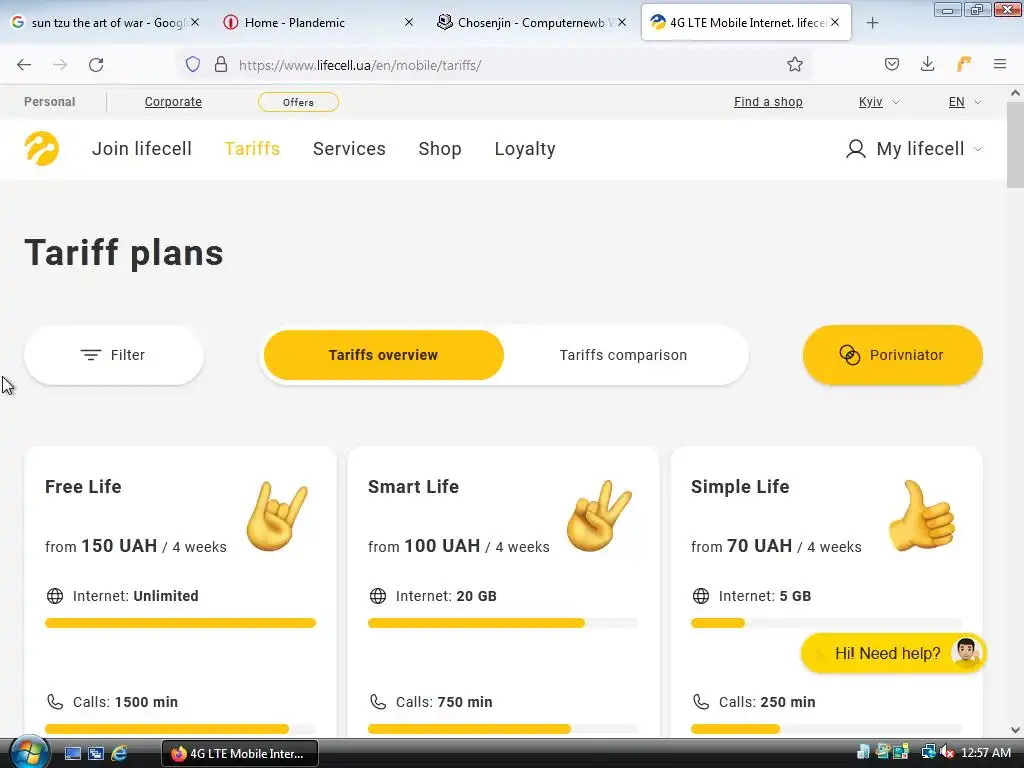Open a new browser tab
This screenshot has height=768, width=1024.
872,23
